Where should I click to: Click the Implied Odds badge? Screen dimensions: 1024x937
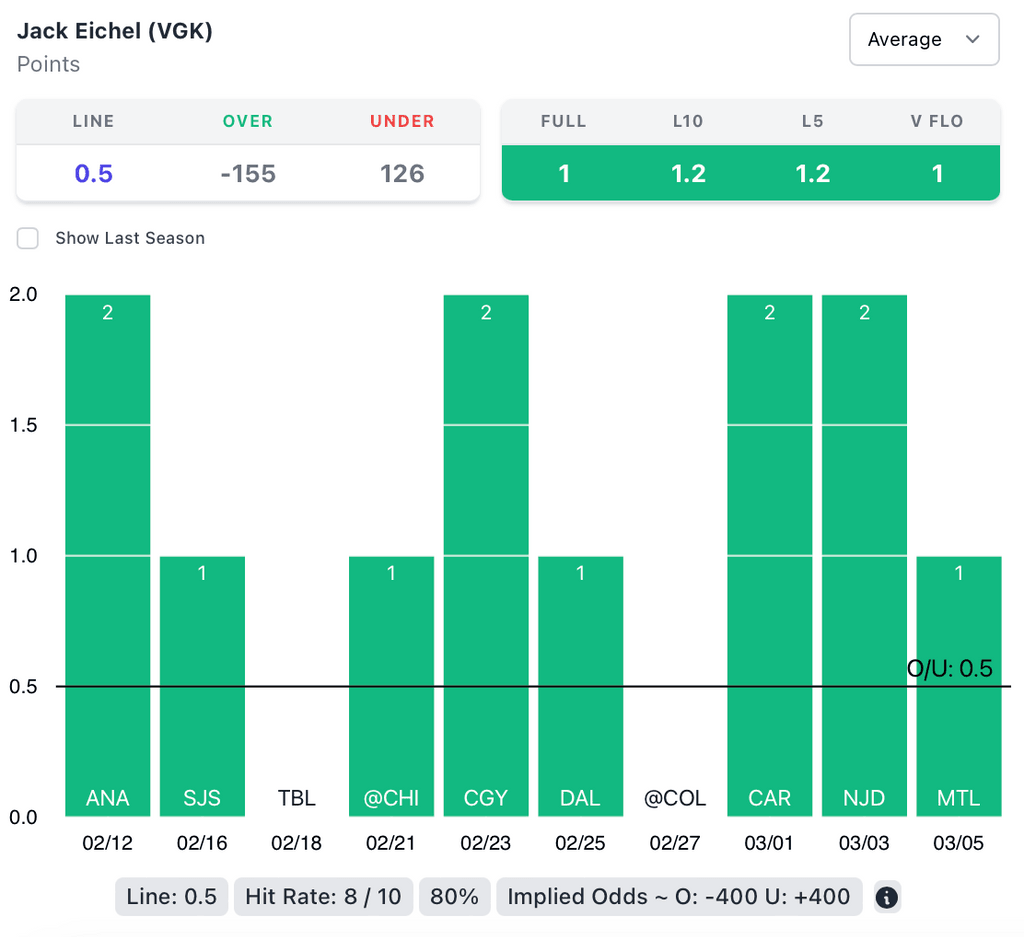(x=678, y=897)
